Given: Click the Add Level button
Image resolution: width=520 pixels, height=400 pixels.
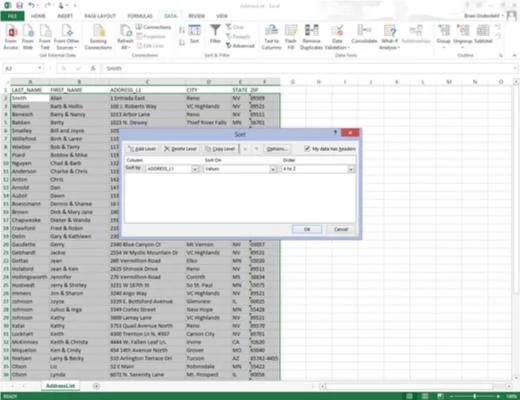Looking at the screenshot, I should tap(142, 149).
